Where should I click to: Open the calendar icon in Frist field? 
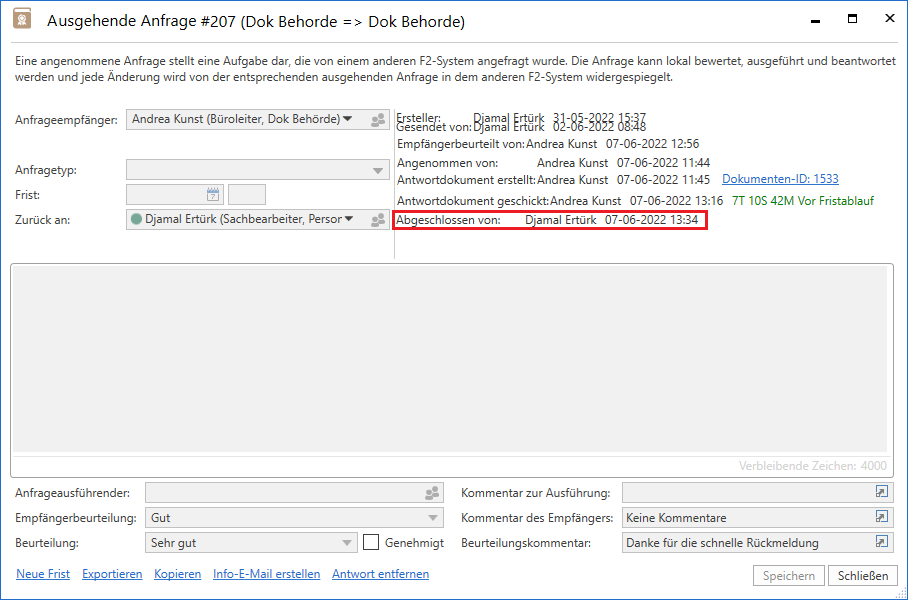click(x=213, y=195)
